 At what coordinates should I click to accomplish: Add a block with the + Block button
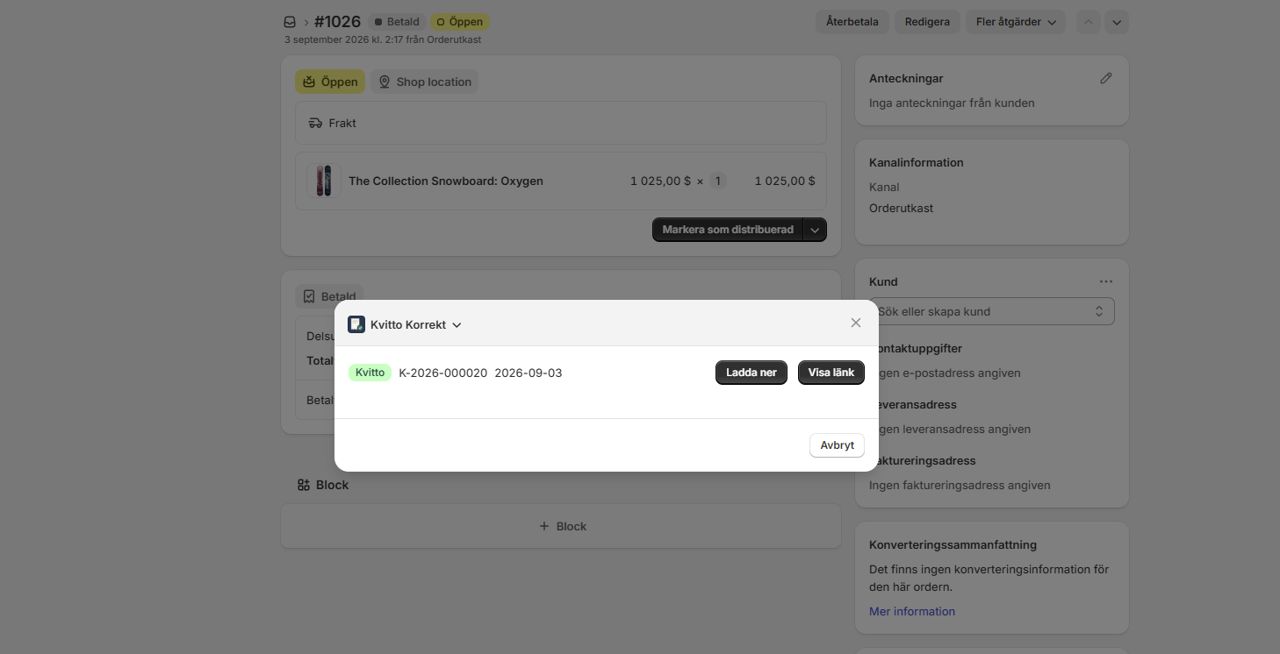point(561,526)
